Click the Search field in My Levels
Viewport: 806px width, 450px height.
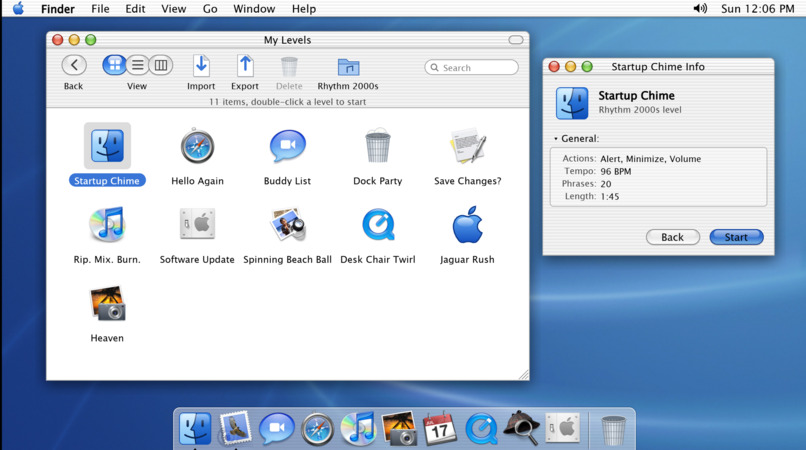[x=471, y=67]
